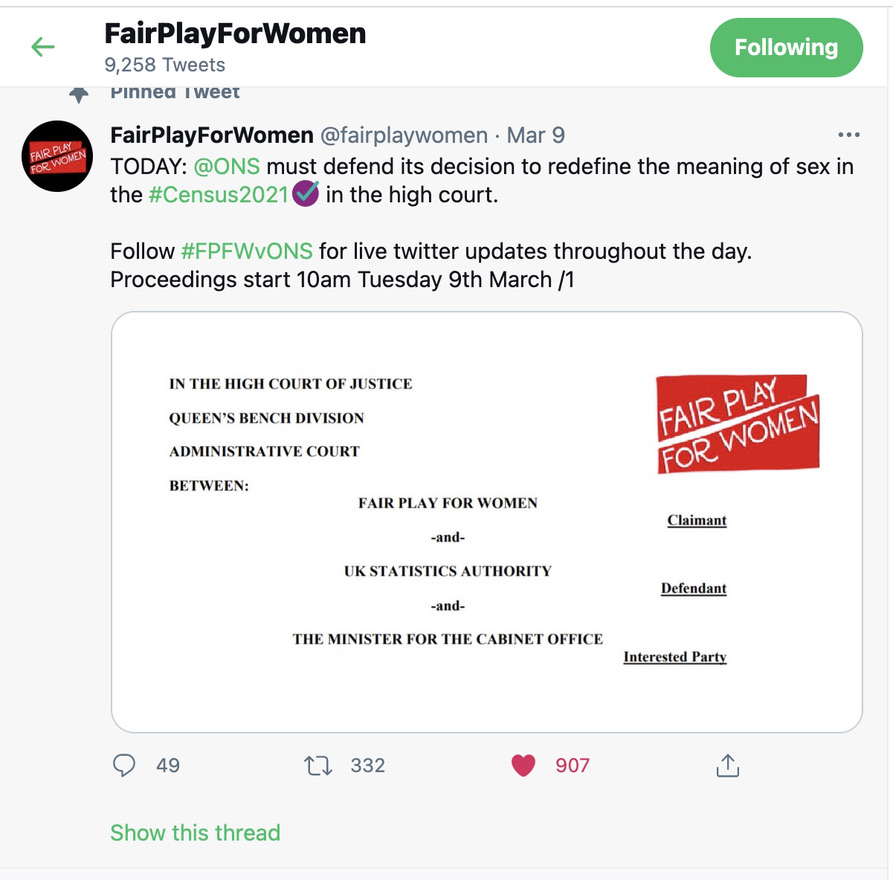Click the share upload icon

(727, 765)
